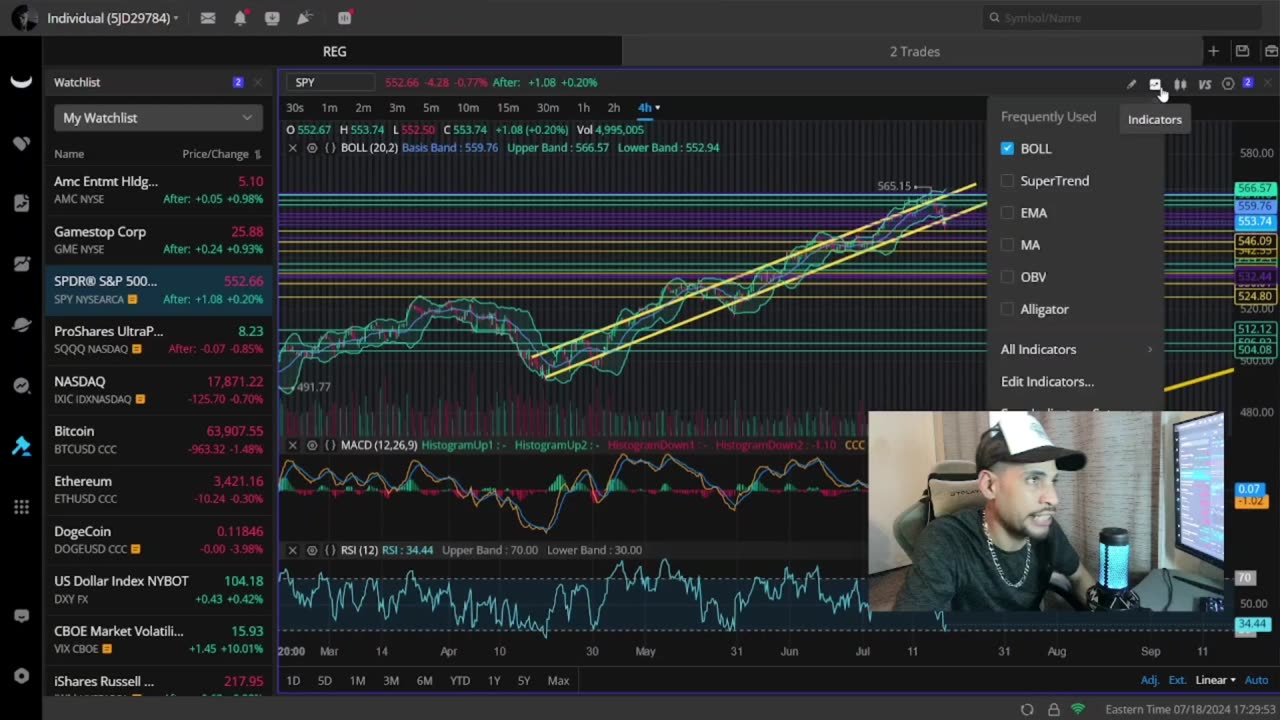
Task: Click the red-dotted chart icon in the top bar
Action: 345,18
